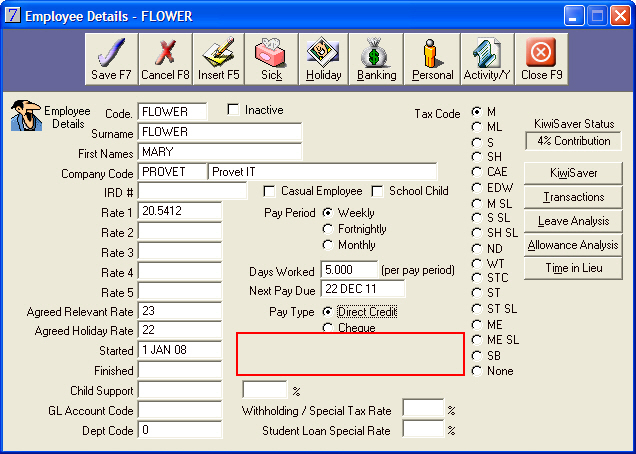Click the Started date field
This screenshot has height=454, width=636.
pos(180,350)
